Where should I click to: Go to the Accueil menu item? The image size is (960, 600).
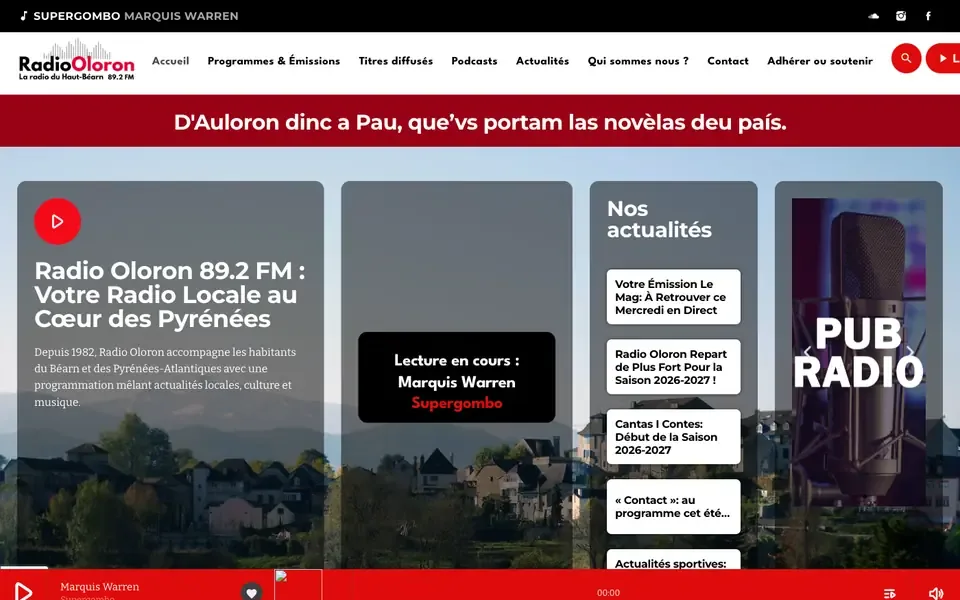click(170, 61)
